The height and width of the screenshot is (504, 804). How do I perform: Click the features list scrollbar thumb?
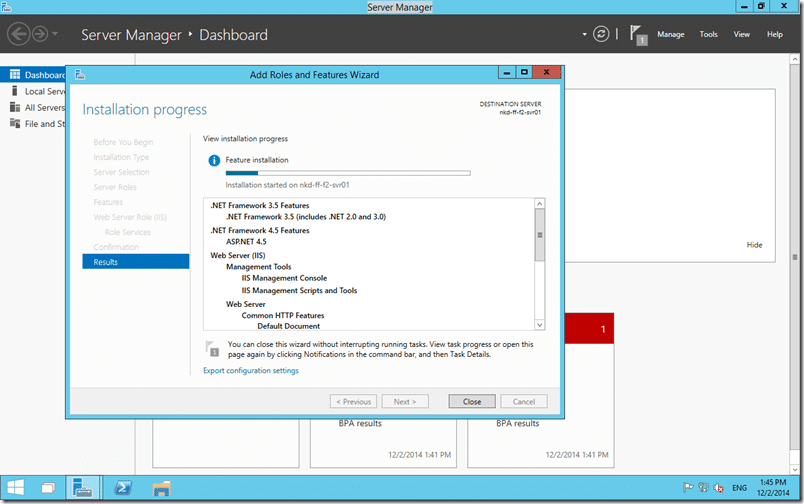coord(539,235)
